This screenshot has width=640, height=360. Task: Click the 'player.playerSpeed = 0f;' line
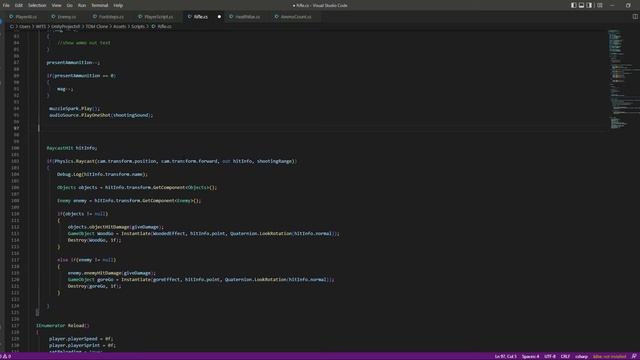[x=81, y=339]
